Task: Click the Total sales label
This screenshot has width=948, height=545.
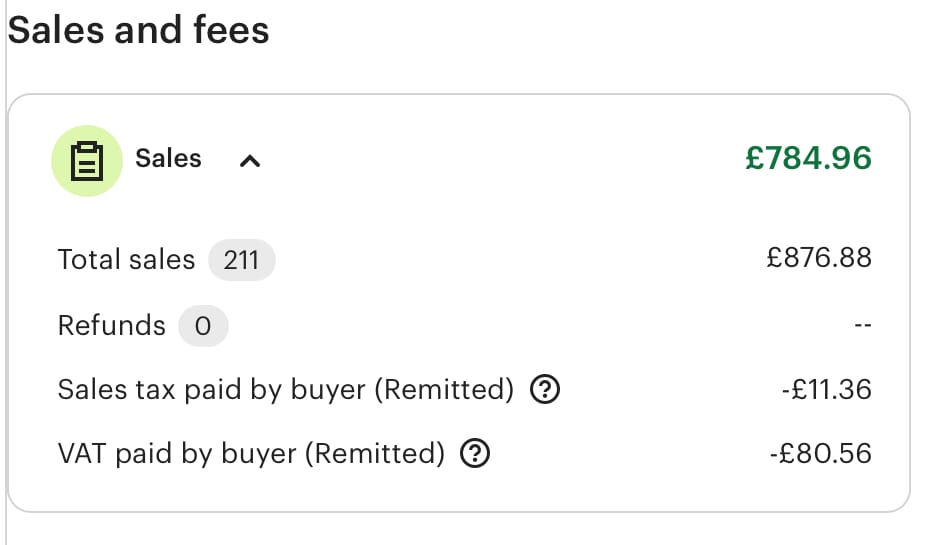Action: (x=126, y=260)
